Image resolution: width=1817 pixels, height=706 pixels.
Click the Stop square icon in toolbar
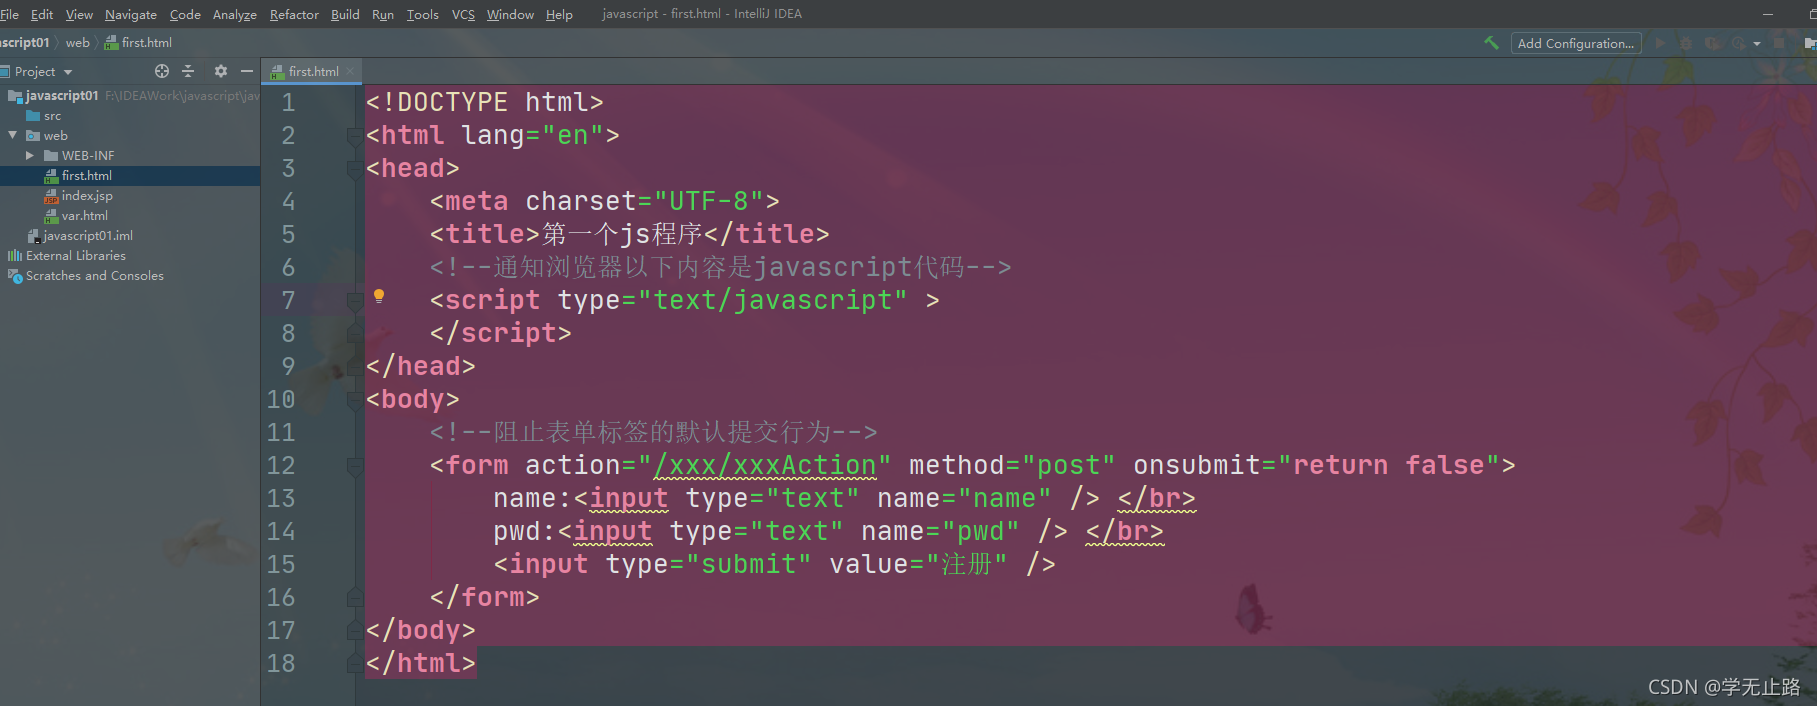1779,43
